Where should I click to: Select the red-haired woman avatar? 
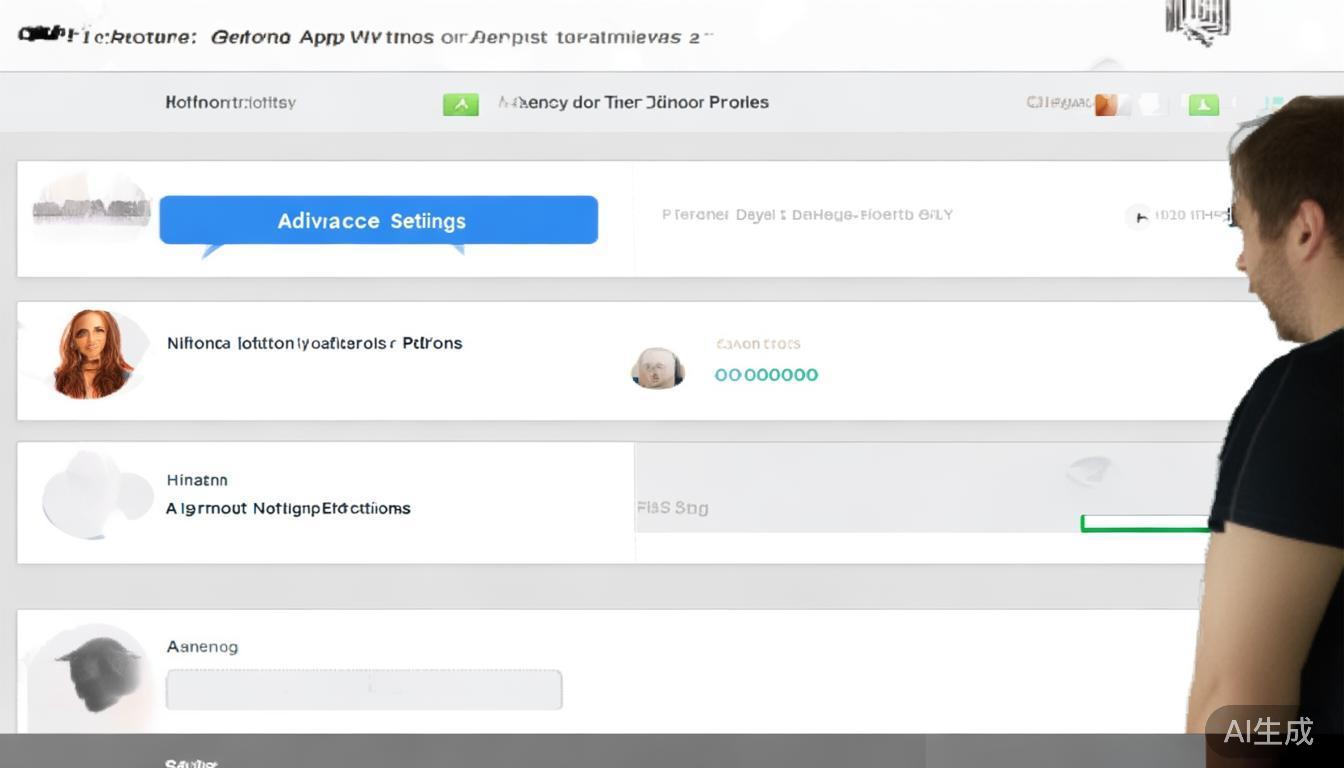[x=92, y=354]
